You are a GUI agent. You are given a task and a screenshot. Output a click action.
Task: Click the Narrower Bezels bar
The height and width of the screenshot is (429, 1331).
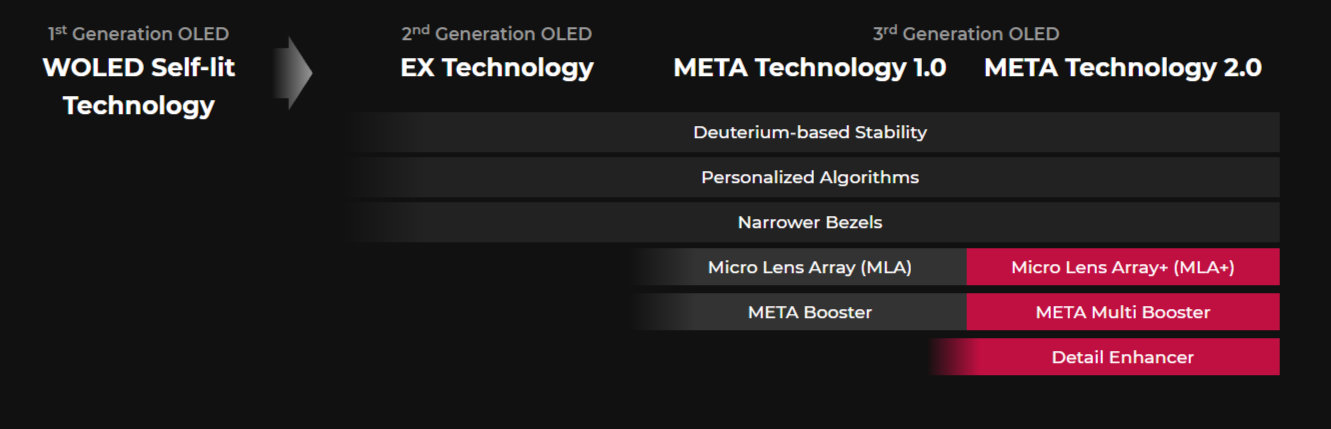pyautogui.click(x=810, y=222)
